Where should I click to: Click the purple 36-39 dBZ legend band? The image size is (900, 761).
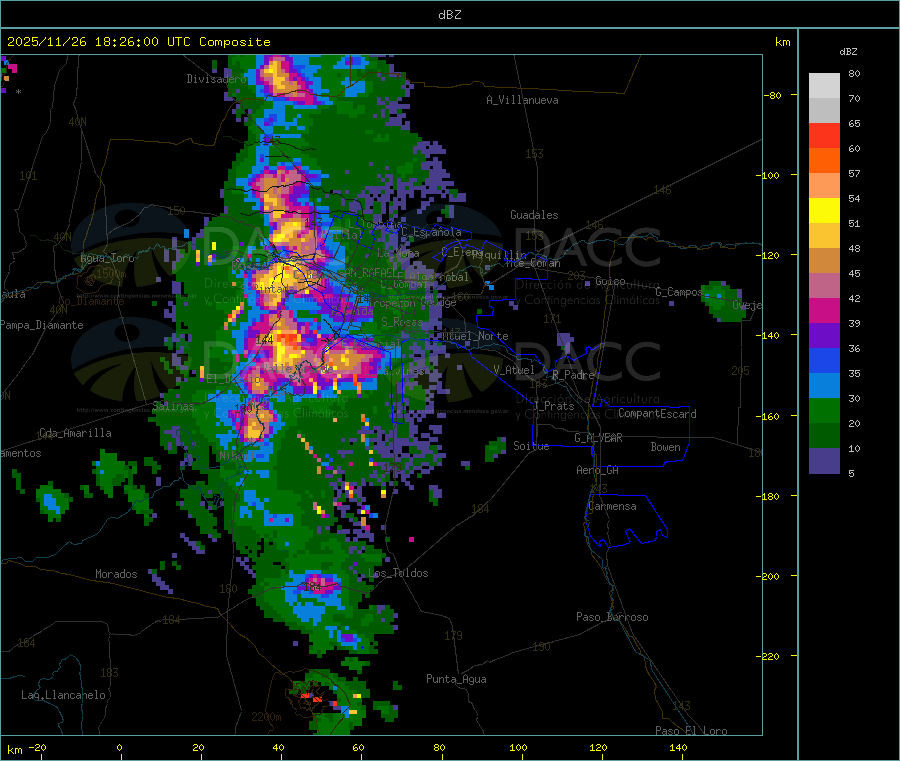pyautogui.click(x=824, y=336)
